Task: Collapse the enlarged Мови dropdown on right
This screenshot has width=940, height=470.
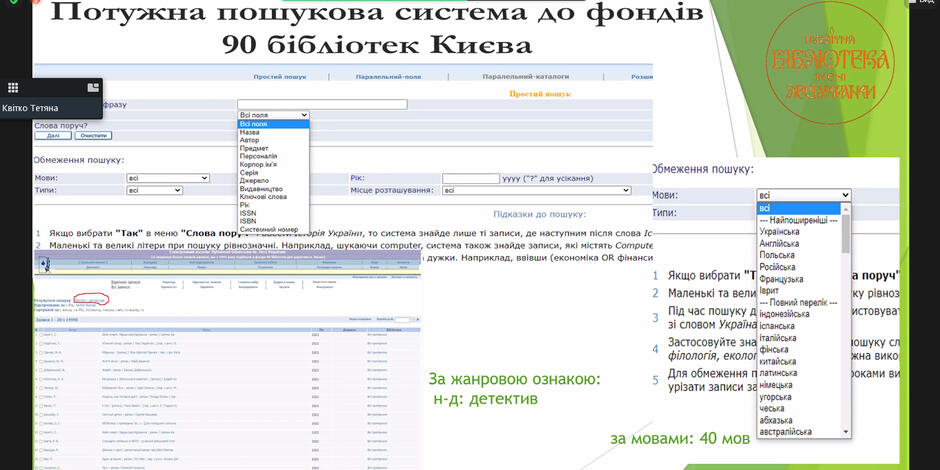Action: click(803, 195)
